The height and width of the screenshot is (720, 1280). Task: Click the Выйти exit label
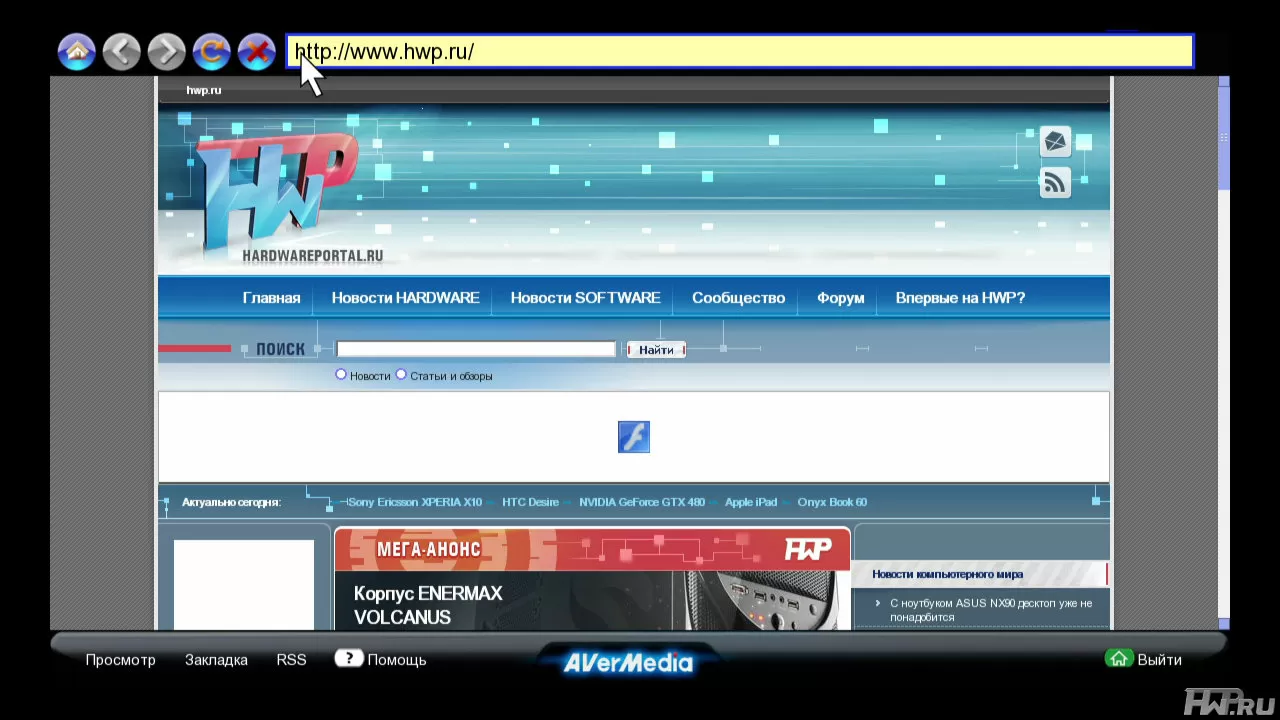point(1160,660)
